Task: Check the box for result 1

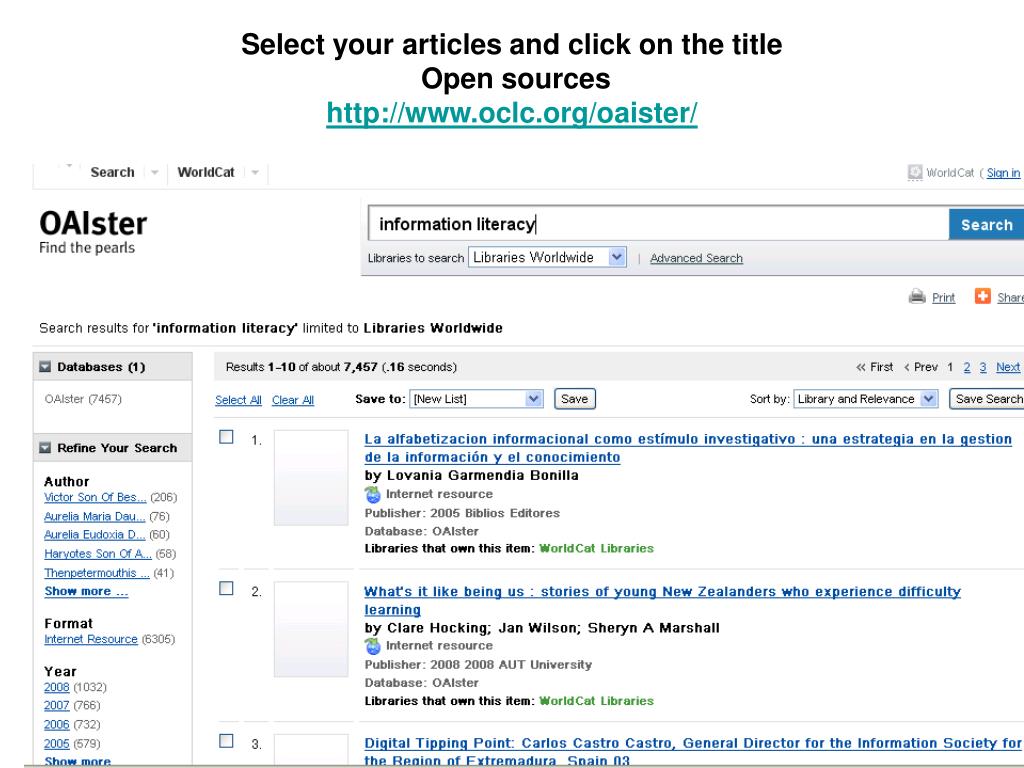Action: (x=226, y=437)
